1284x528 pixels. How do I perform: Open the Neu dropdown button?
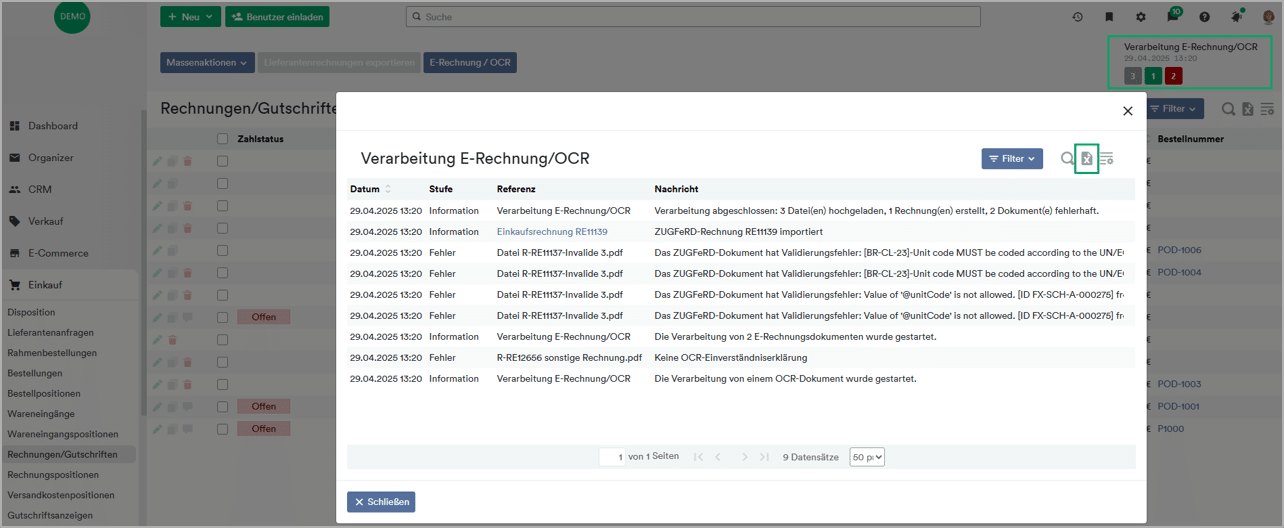tap(190, 17)
